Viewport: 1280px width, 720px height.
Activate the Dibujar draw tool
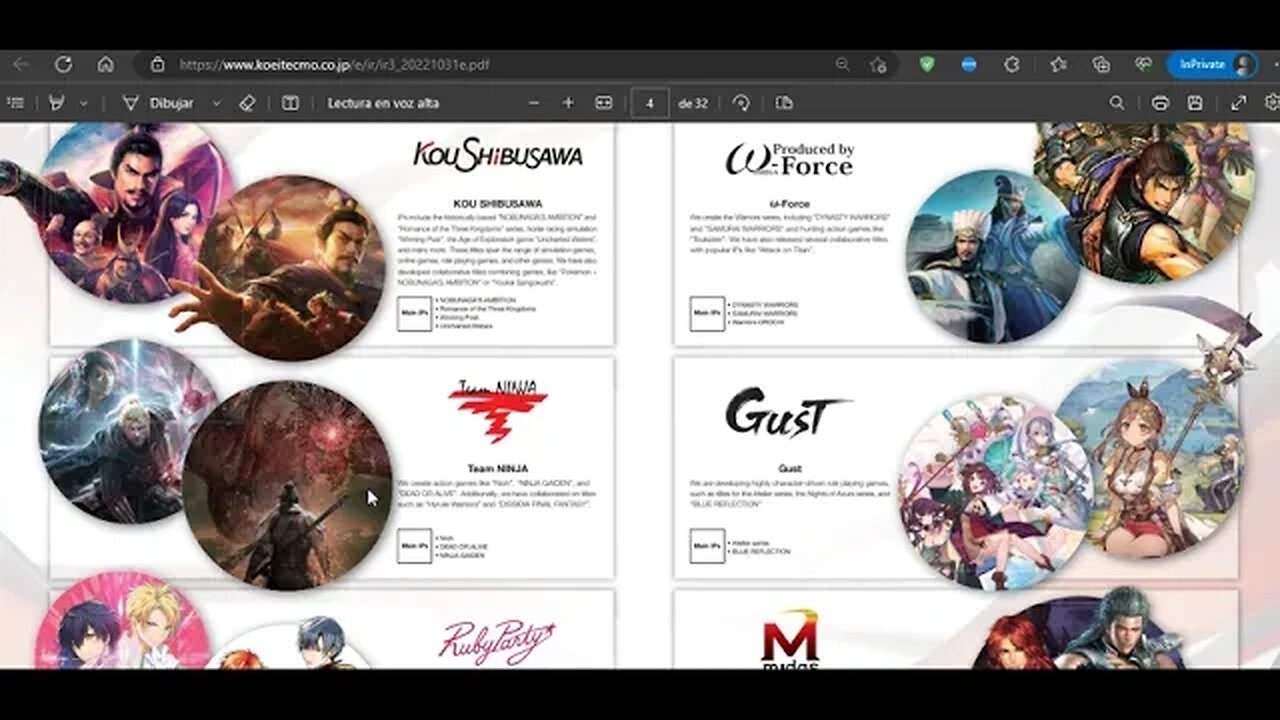(158, 103)
